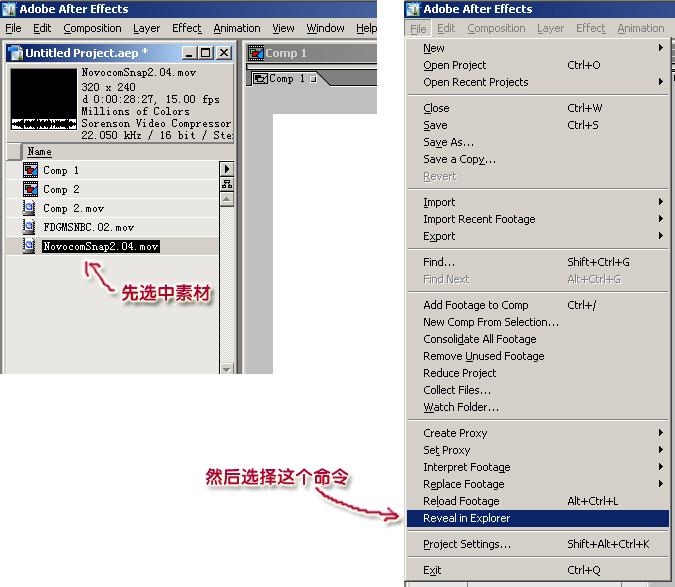Close the Untitled Project.aep window
Image resolution: width=675 pixels, height=587 pixels.
click(x=224, y=53)
